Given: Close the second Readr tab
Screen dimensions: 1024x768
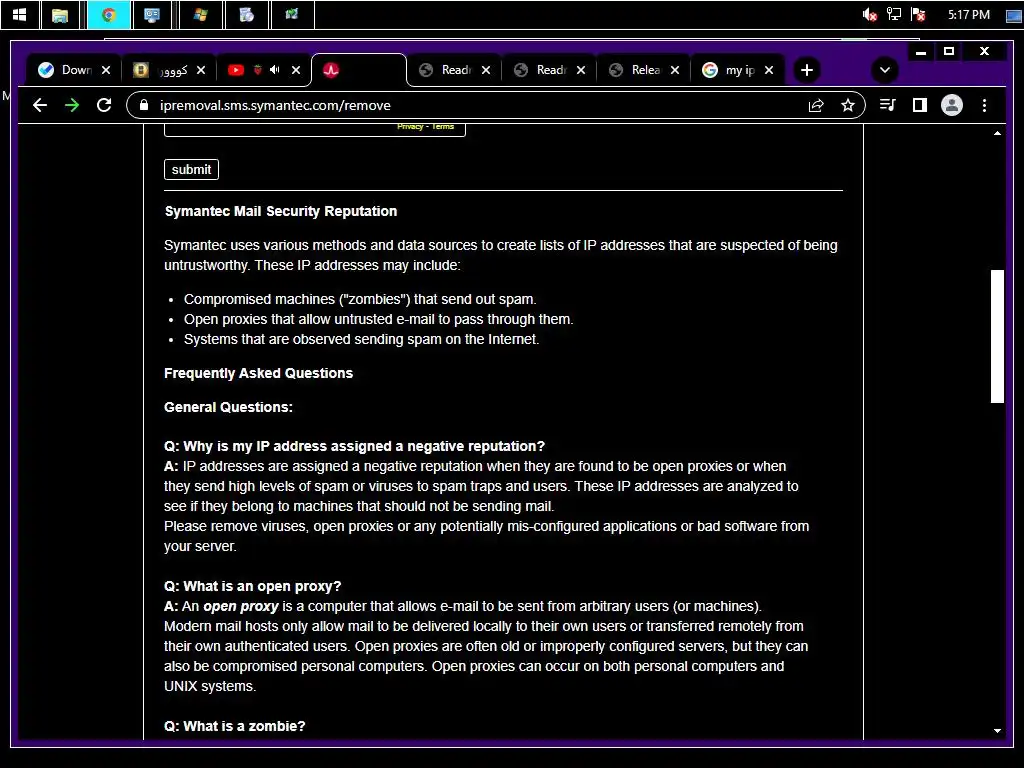Looking at the screenshot, I should coord(581,70).
